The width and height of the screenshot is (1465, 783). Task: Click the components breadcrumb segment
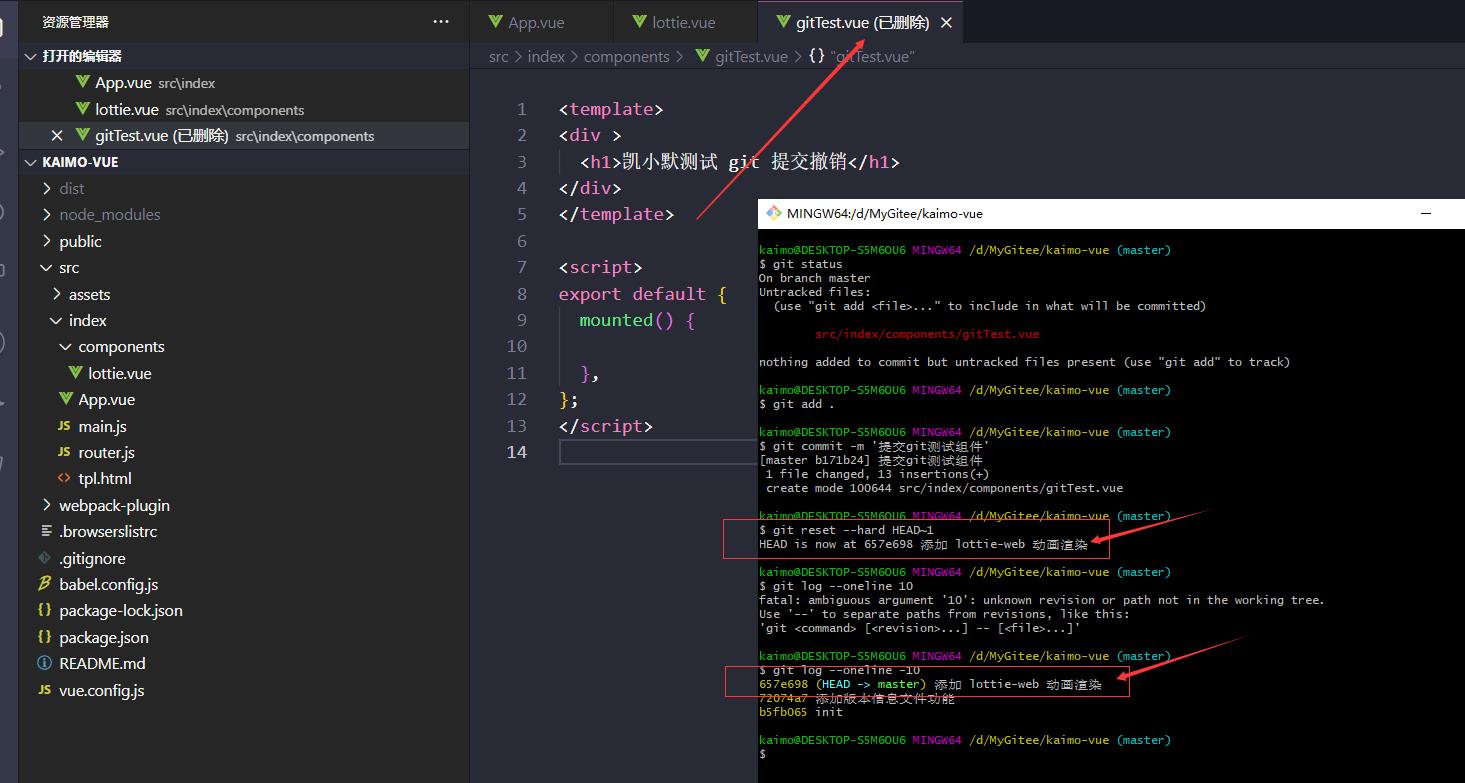coord(627,57)
